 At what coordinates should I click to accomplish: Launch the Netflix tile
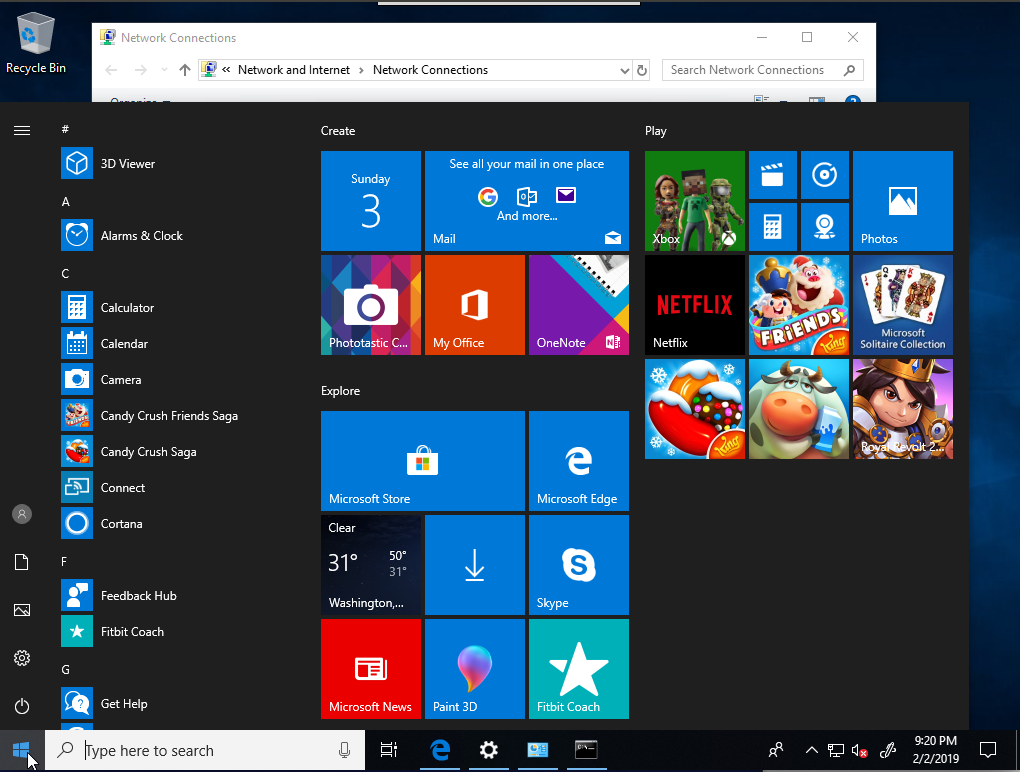[695, 305]
